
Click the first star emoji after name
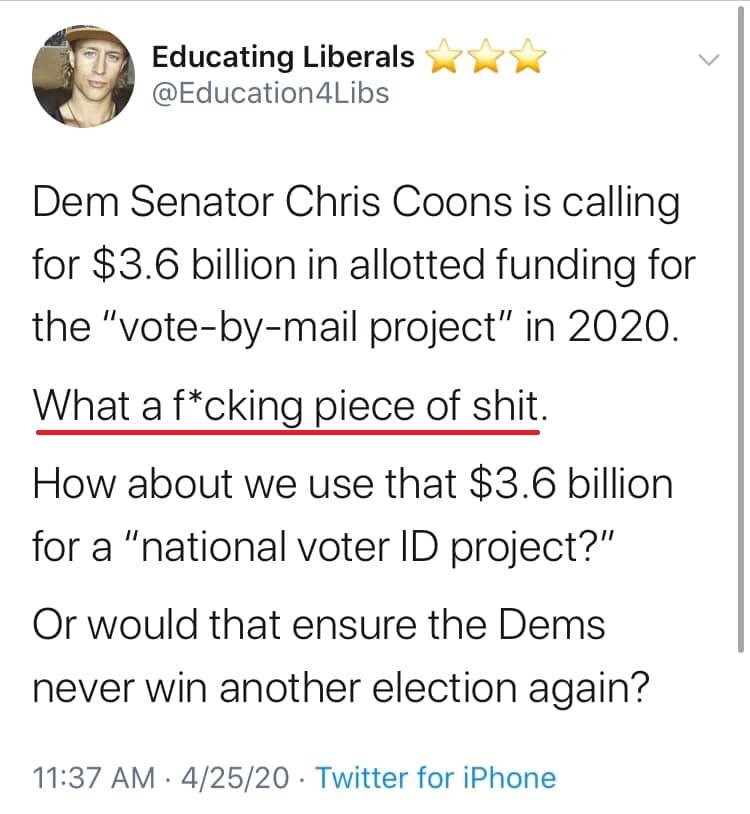[x=442, y=58]
